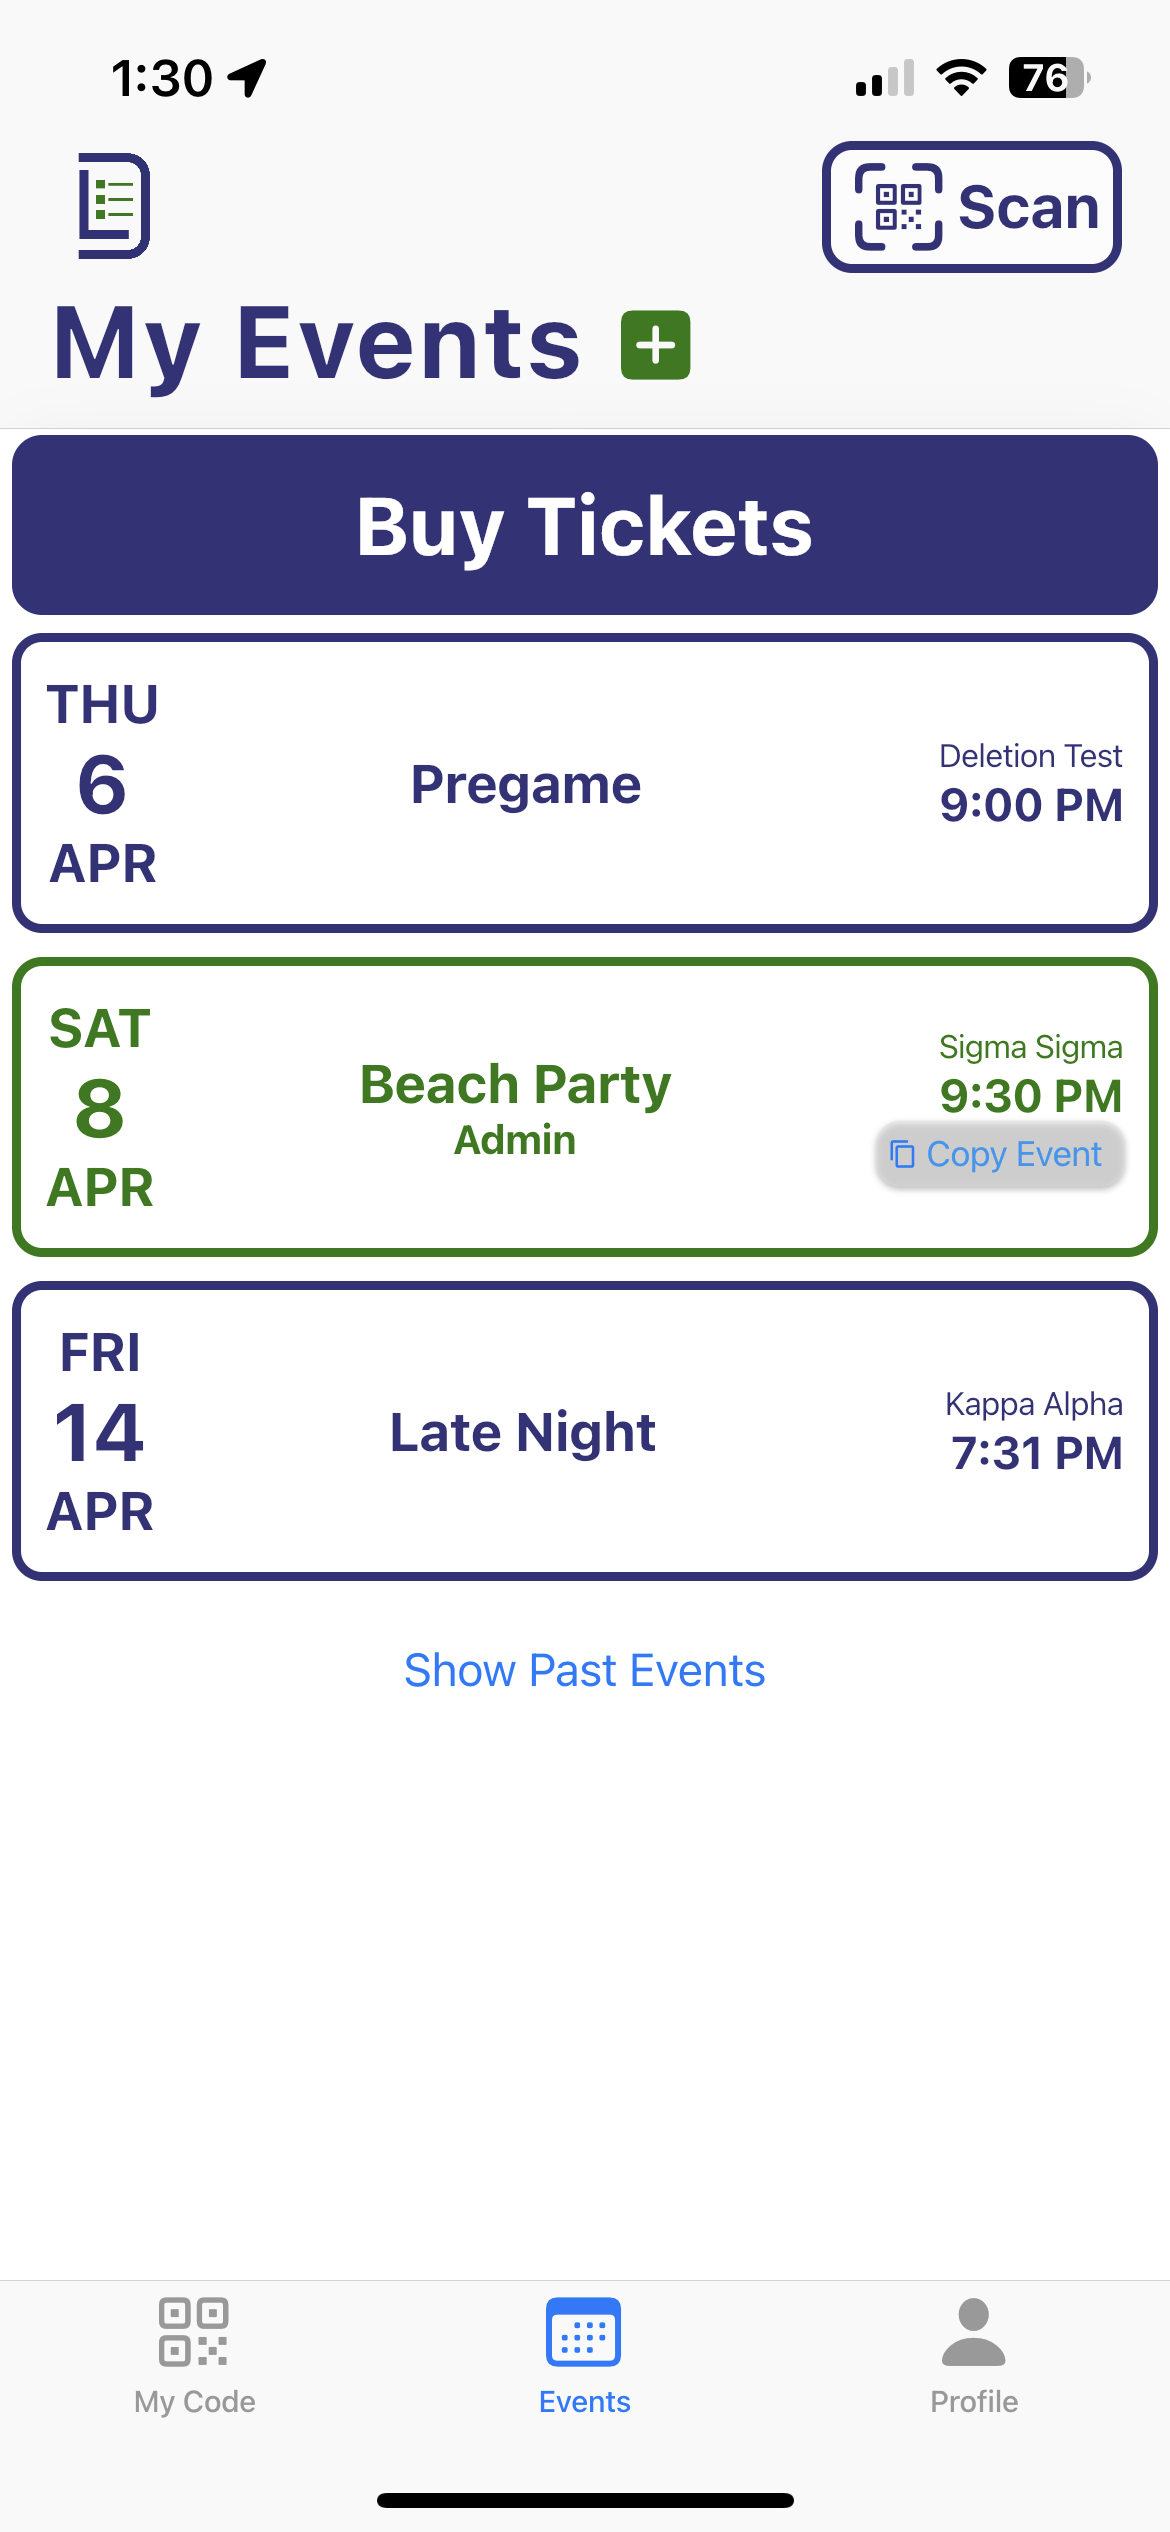Switch to the Profile tab label
This screenshot has width=1170, height=2532.
pos(974,2401)
